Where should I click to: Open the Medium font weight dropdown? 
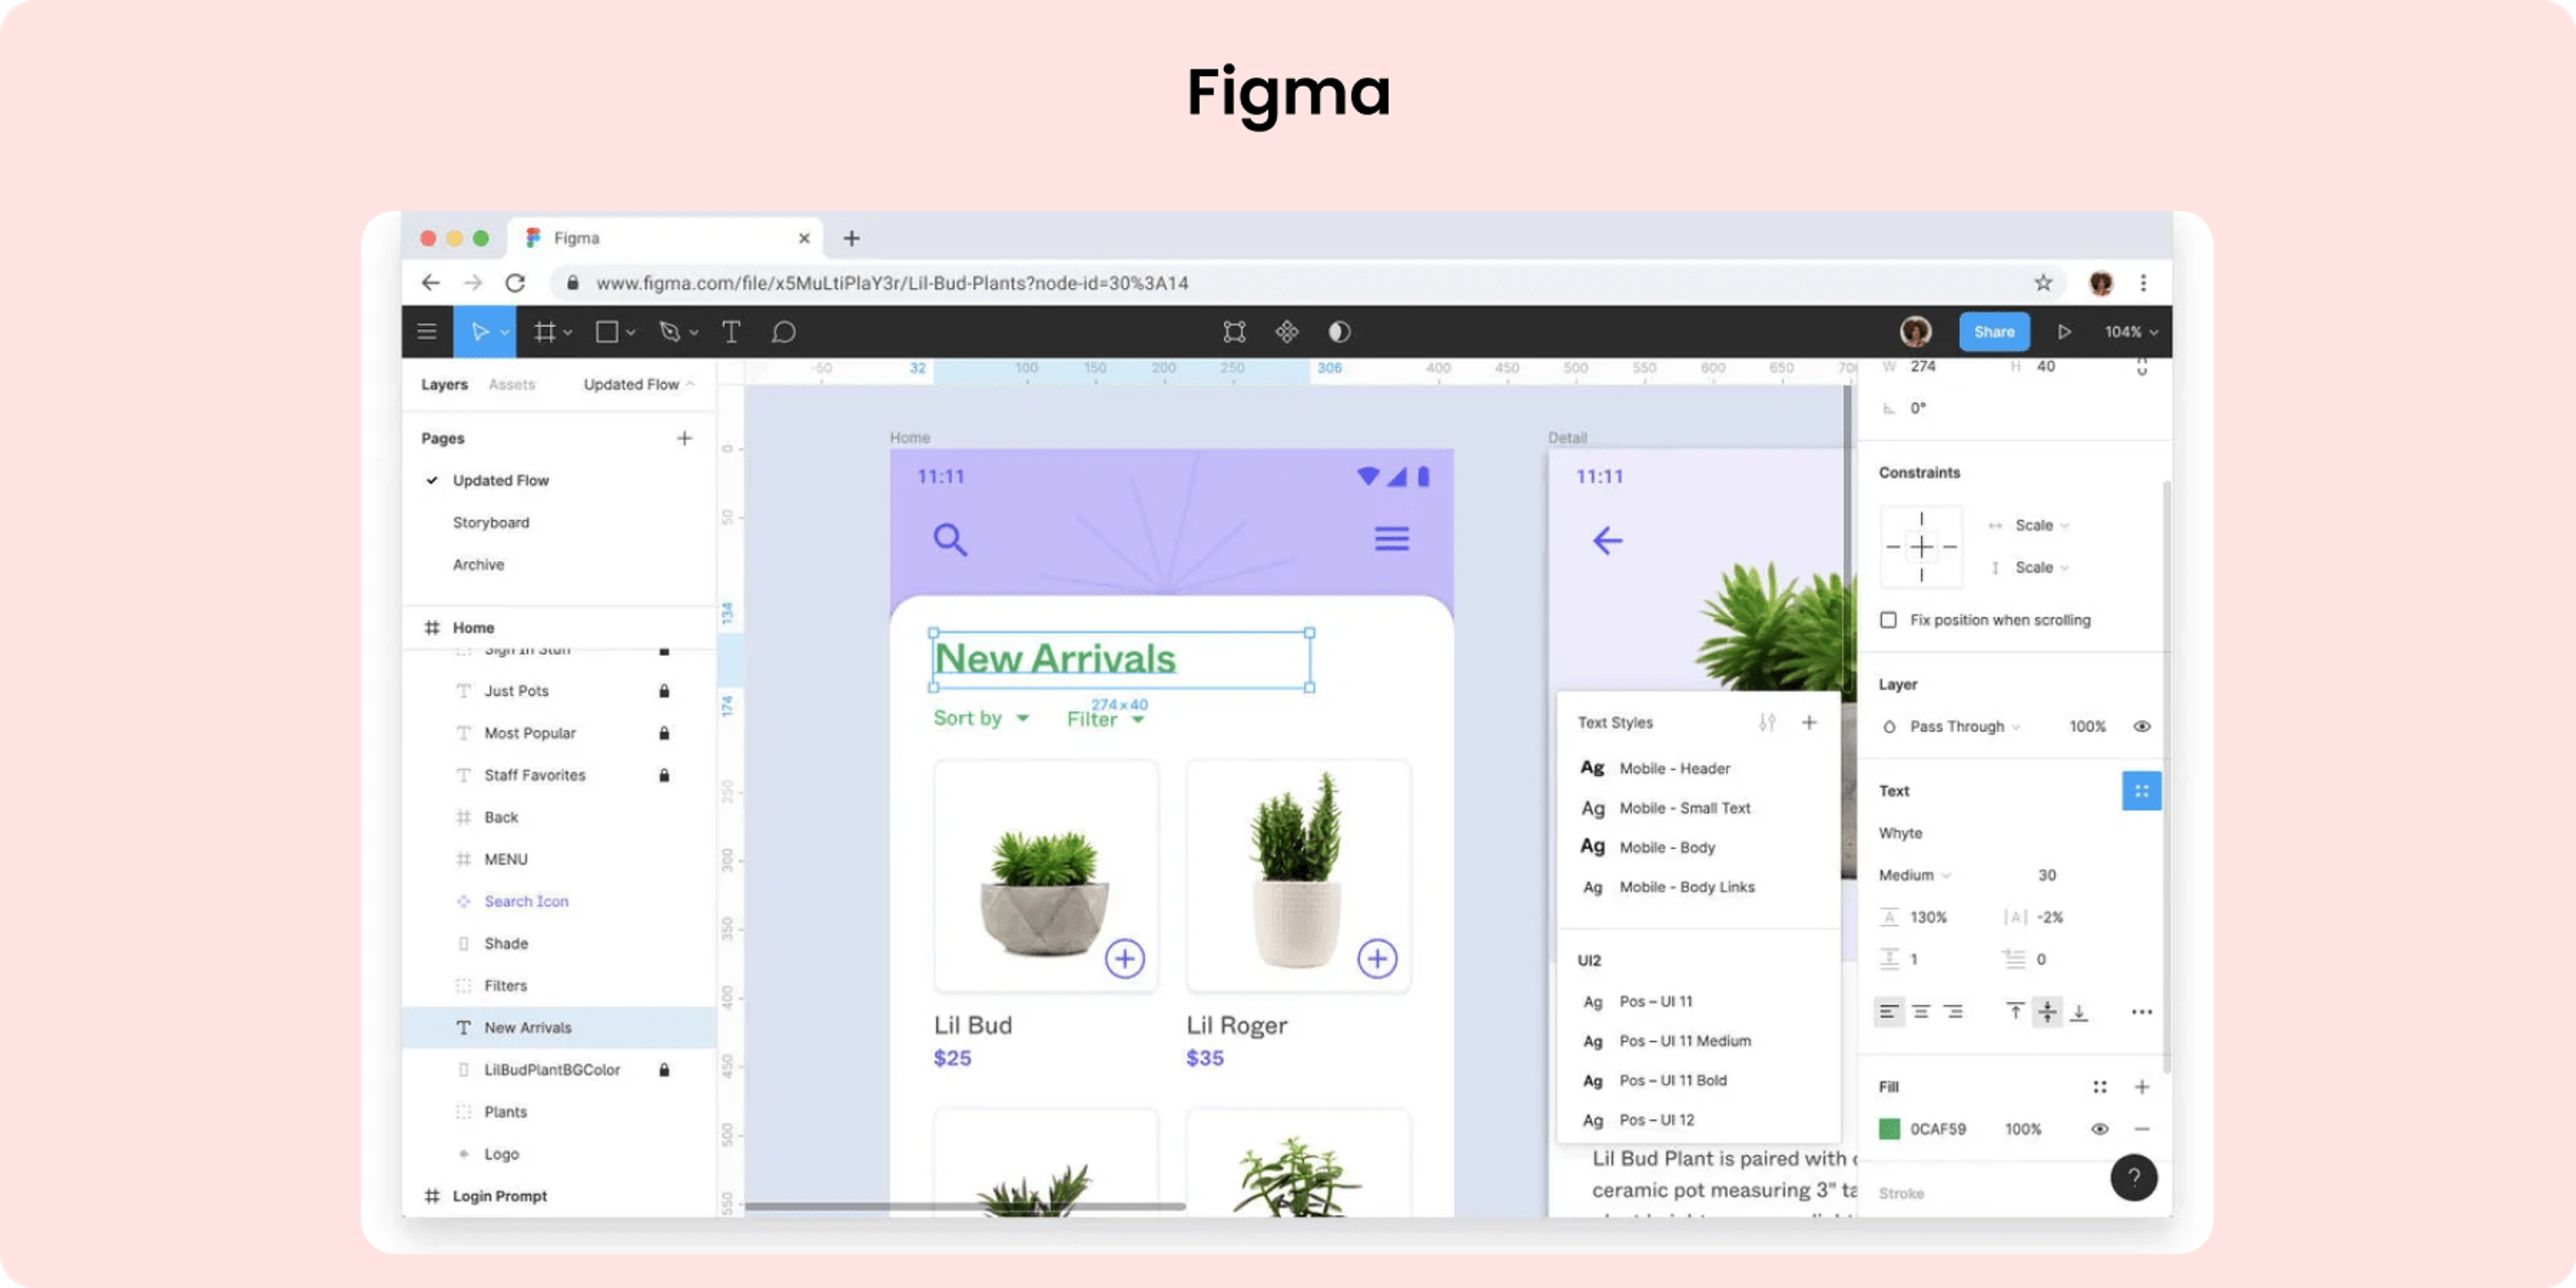click(1914, 875)
